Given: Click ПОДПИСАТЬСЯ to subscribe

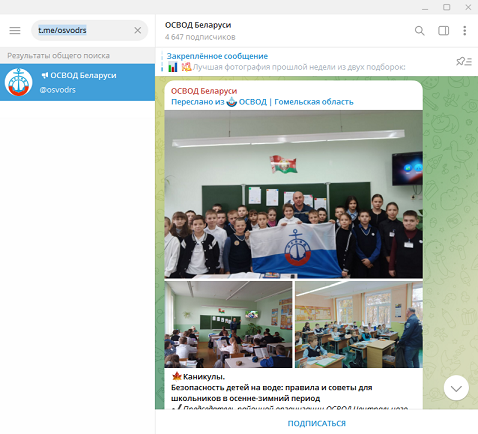Looking at the screenshot, I should point(317,423).
